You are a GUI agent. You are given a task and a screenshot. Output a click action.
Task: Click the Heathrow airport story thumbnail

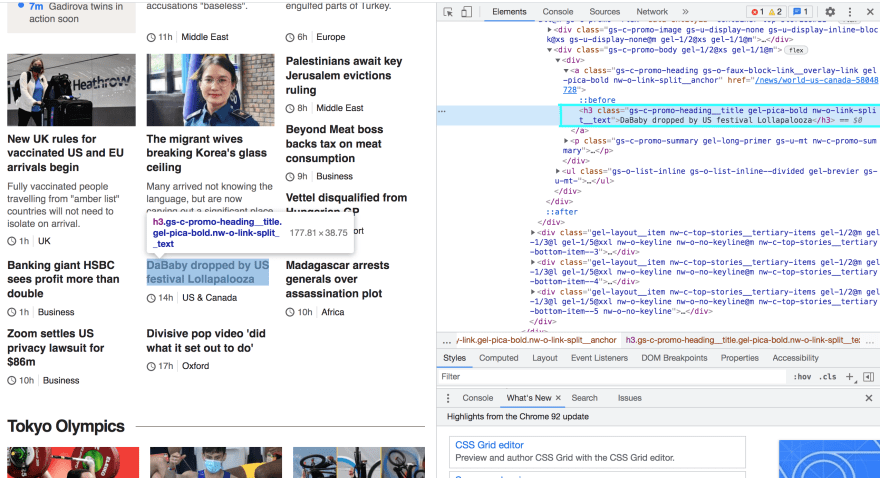tap(71, 90)
